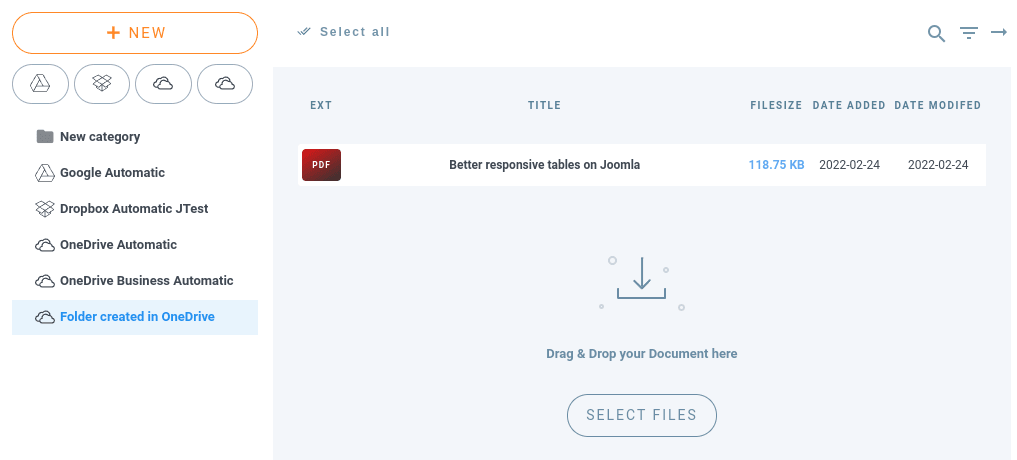
Task: Open the New category folder
Action: pyautogui.click(x=99, y=137)
